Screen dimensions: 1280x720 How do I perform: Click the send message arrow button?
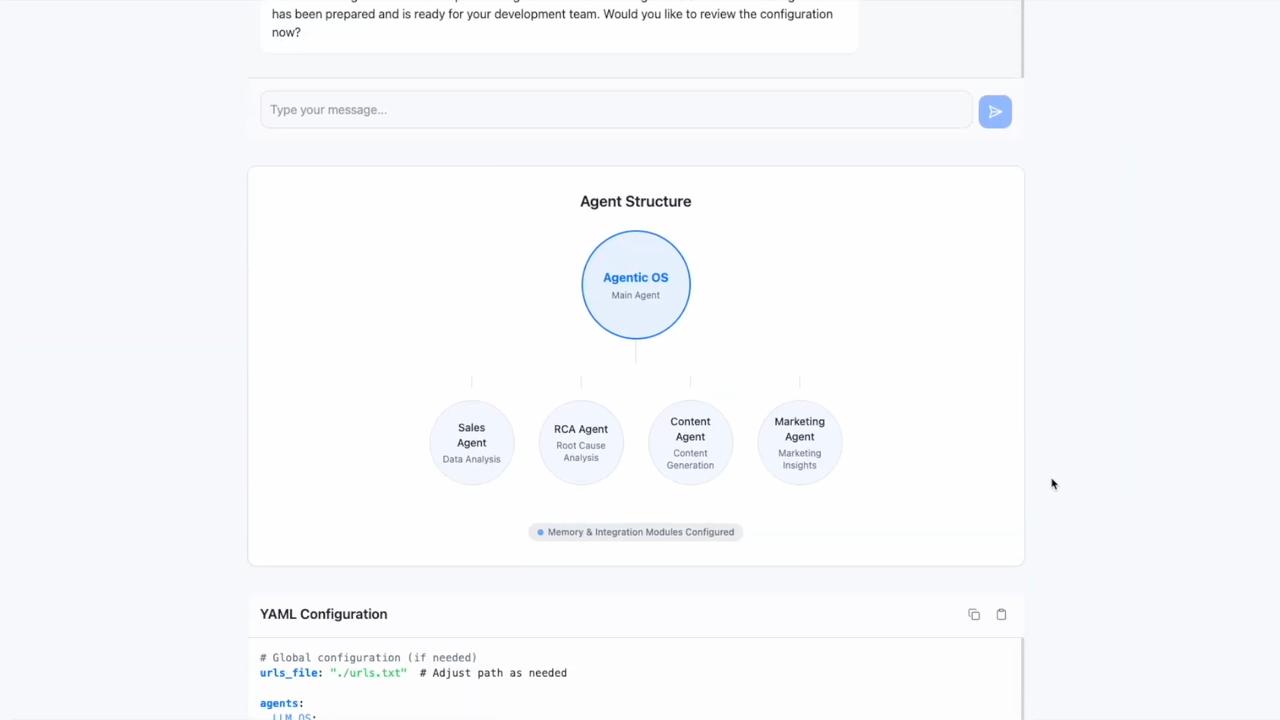[994, 111]
